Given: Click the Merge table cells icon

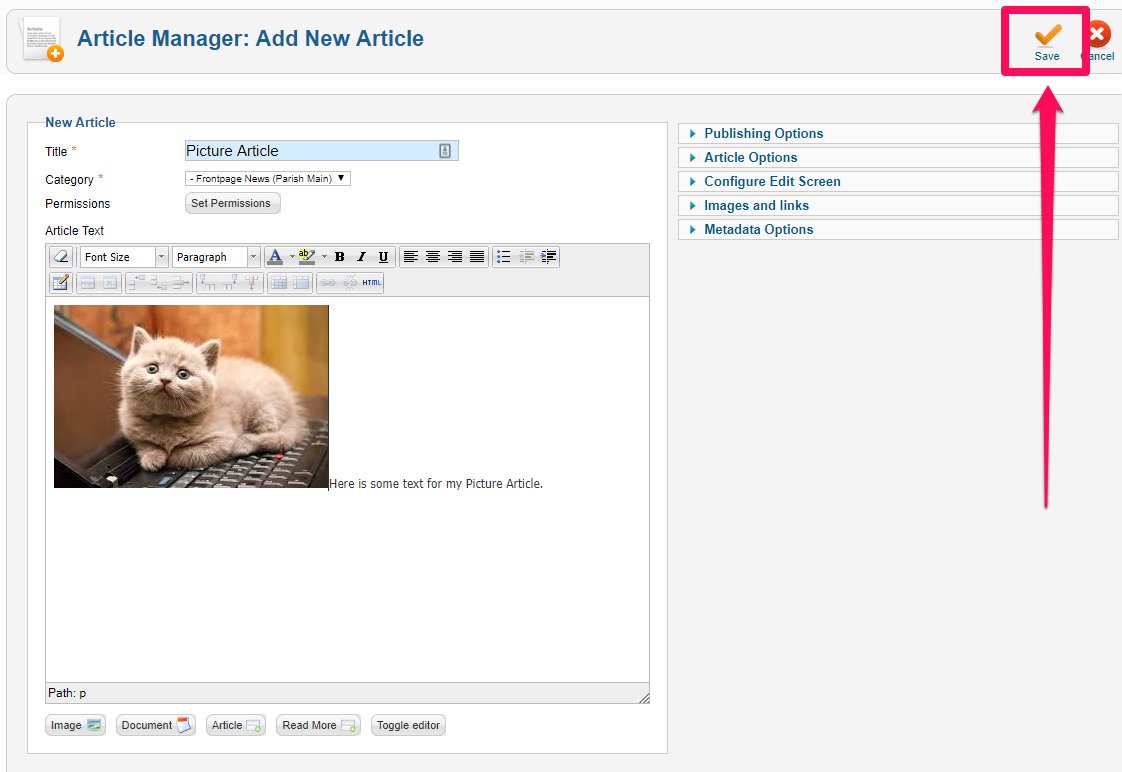Looking at the screenshot, I should 301,283.
